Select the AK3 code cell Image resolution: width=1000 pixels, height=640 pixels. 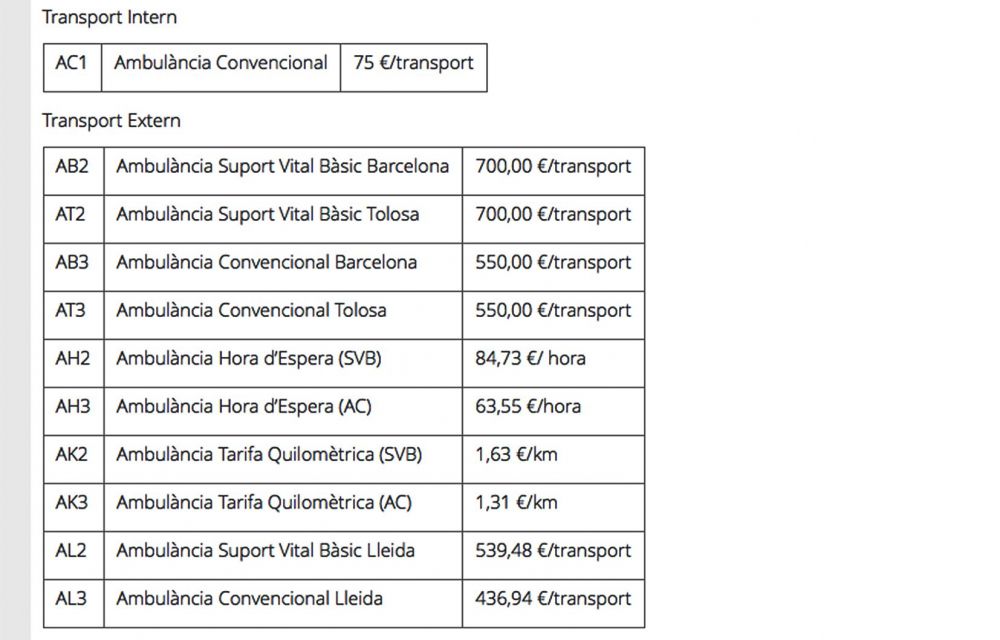coord(72,502)
